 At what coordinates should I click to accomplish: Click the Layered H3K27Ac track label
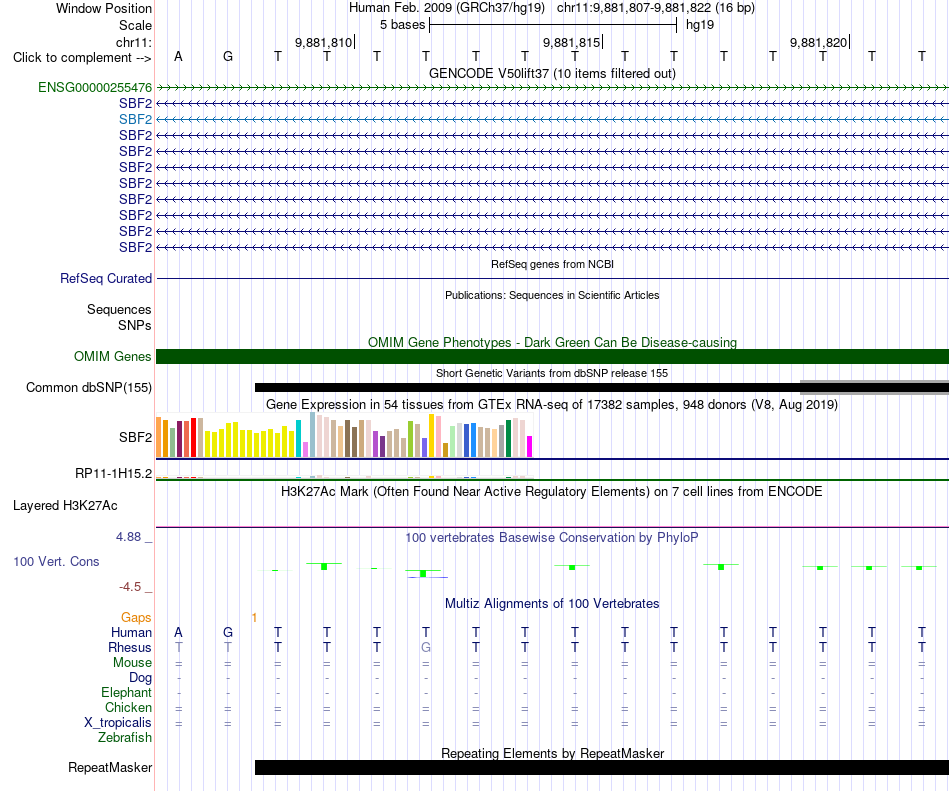65,505
